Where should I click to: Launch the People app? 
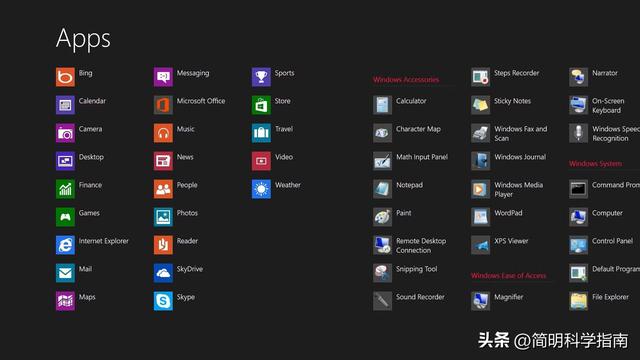click(x=163, y=189)
